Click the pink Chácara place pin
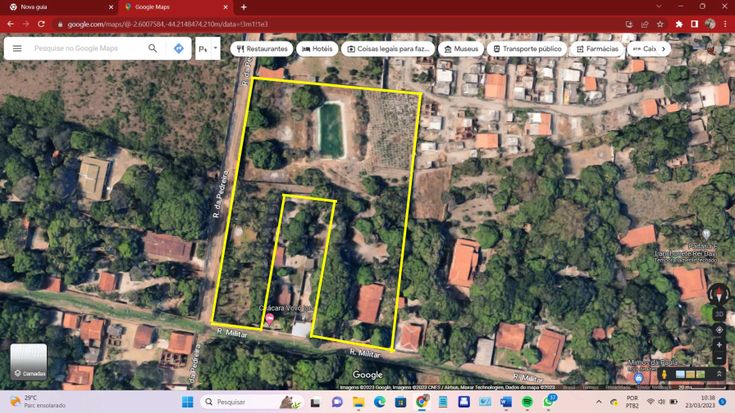The height and width of the screenshot is (413, 735). tap(270, 319)
